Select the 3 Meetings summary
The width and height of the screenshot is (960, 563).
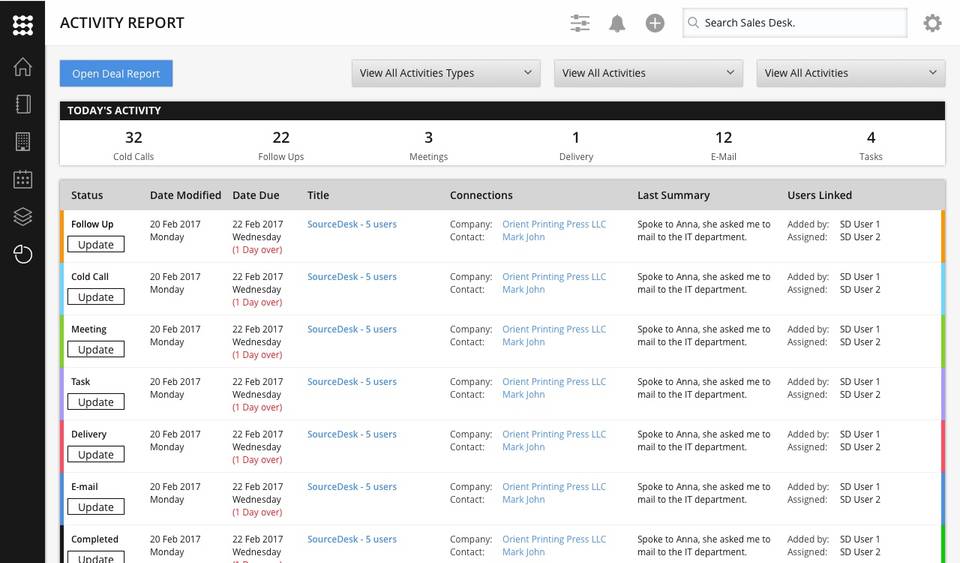click(x=429, y=146)
